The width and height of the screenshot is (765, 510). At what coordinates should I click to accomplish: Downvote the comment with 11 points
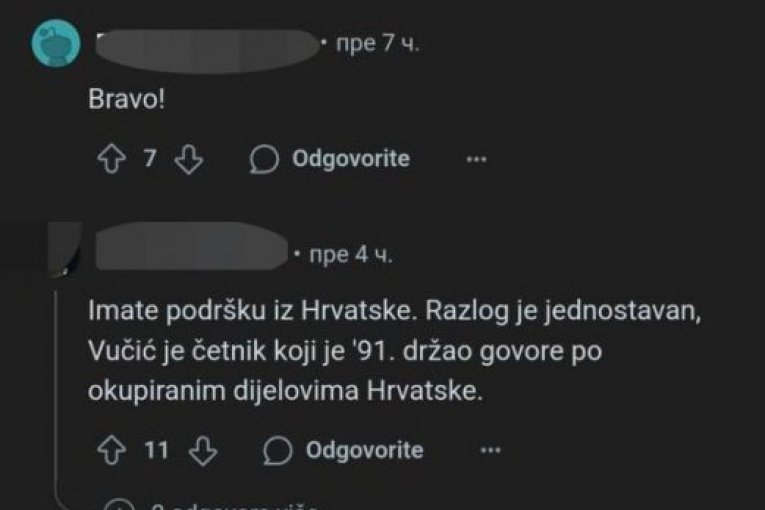[x=203, y=450]
